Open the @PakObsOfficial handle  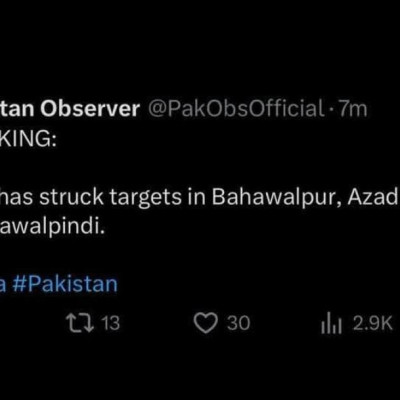click(x=236, y=109)
